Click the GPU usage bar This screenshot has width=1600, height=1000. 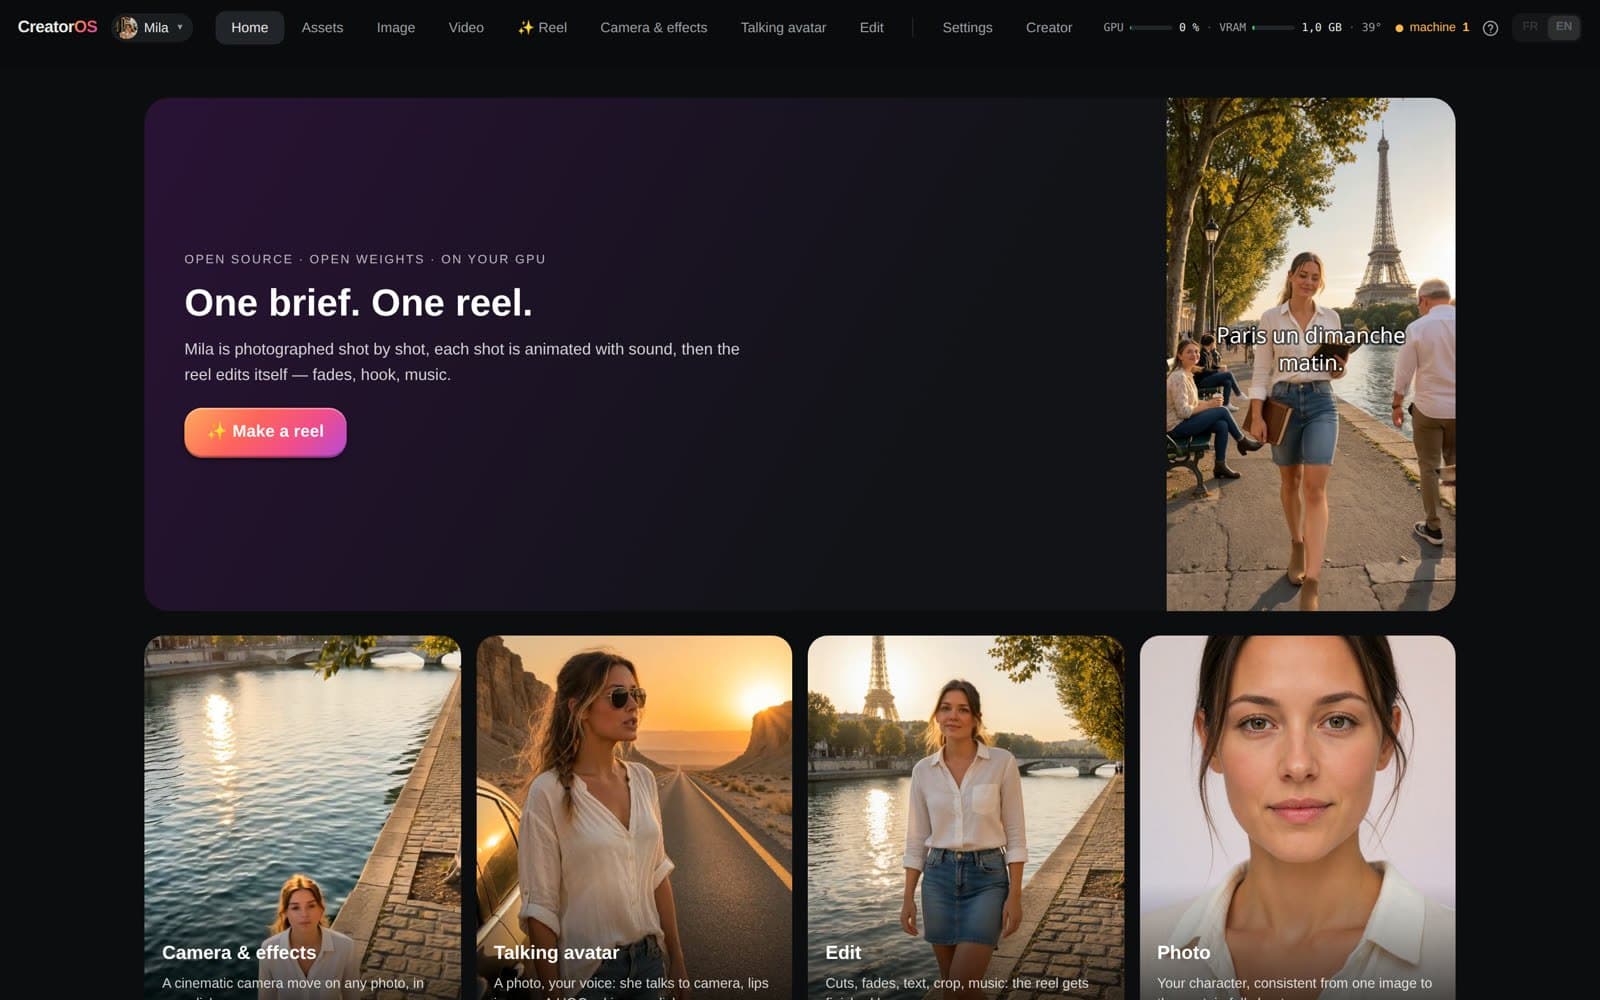(1150, 28)
